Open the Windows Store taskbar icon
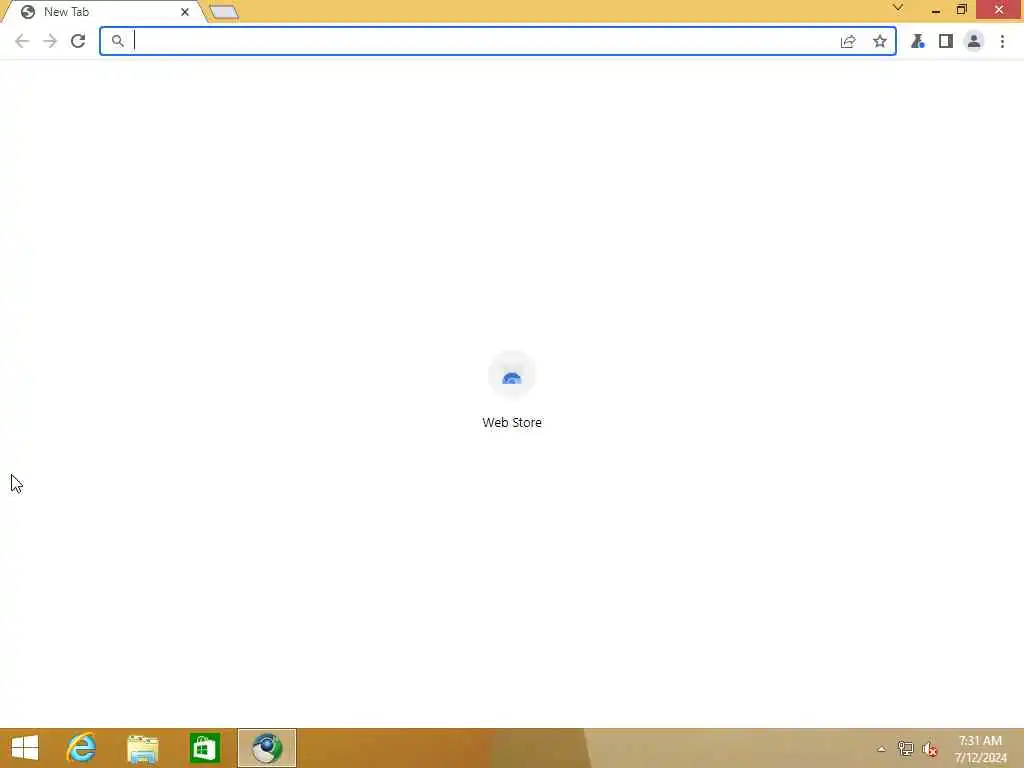Viewport: 1024px width, 768px height. (x=204, y=748)
